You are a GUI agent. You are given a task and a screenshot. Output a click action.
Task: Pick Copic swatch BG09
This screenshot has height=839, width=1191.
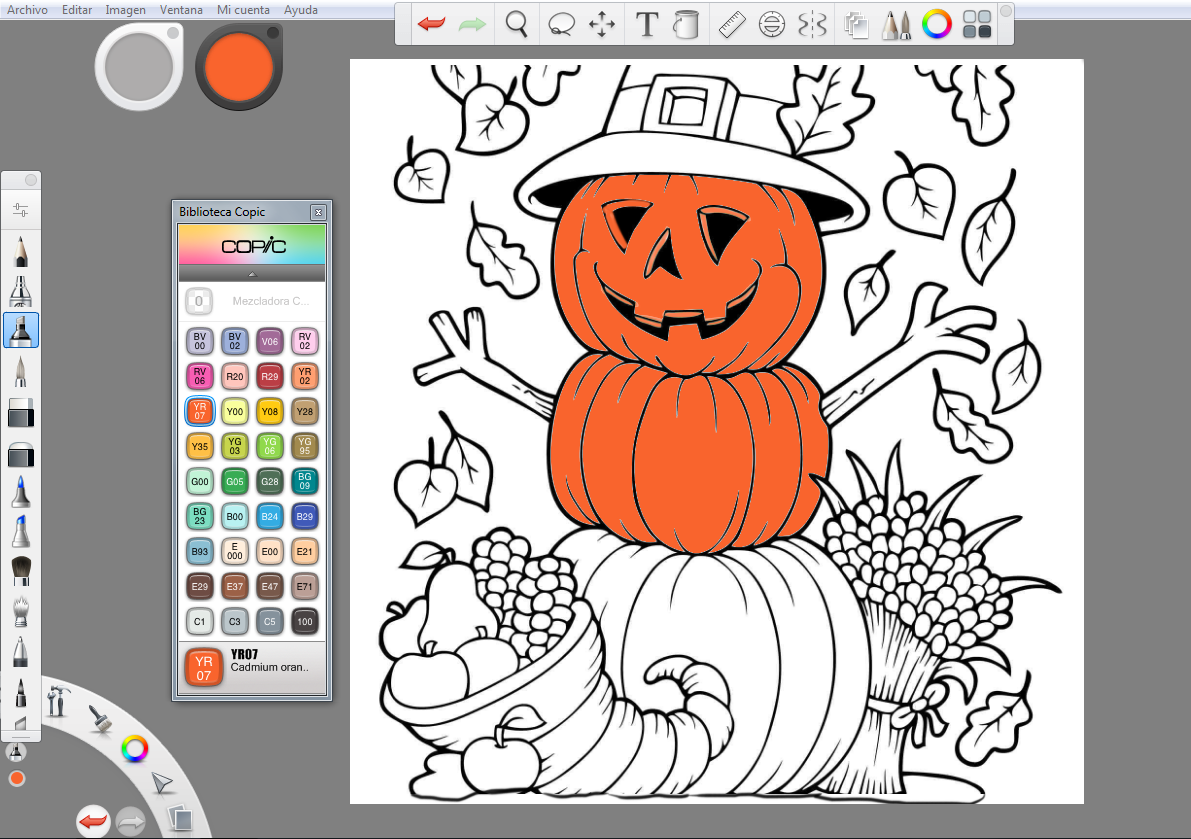click(305, 481)
